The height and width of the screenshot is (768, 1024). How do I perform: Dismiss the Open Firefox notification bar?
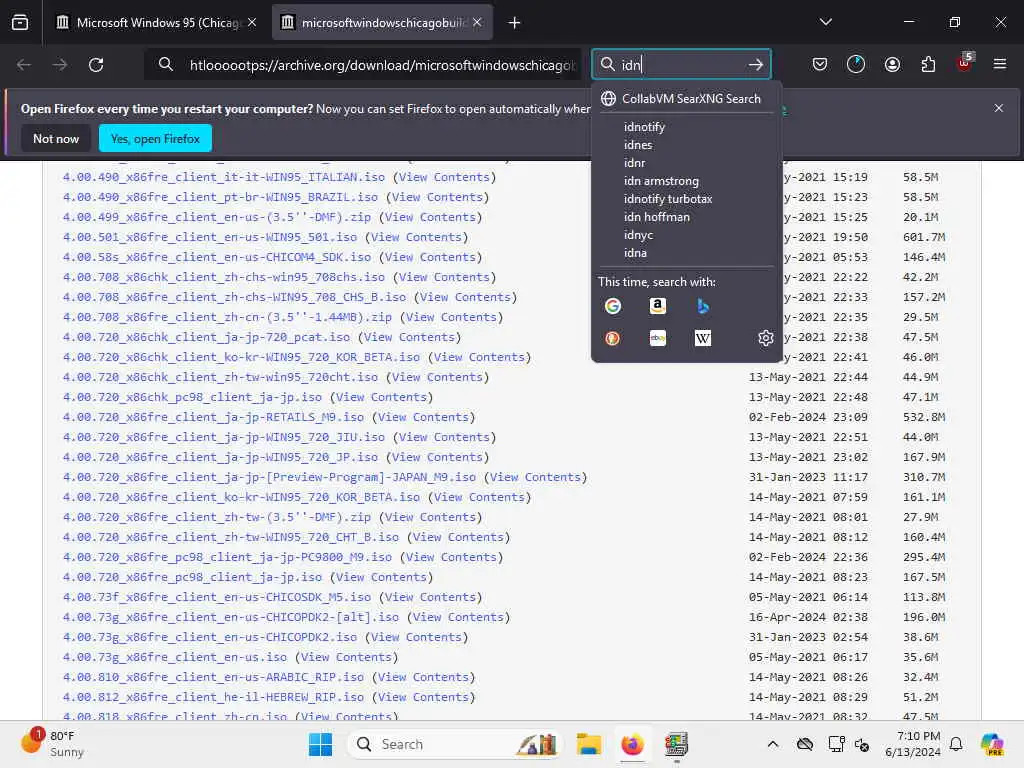tap(999, 108)
